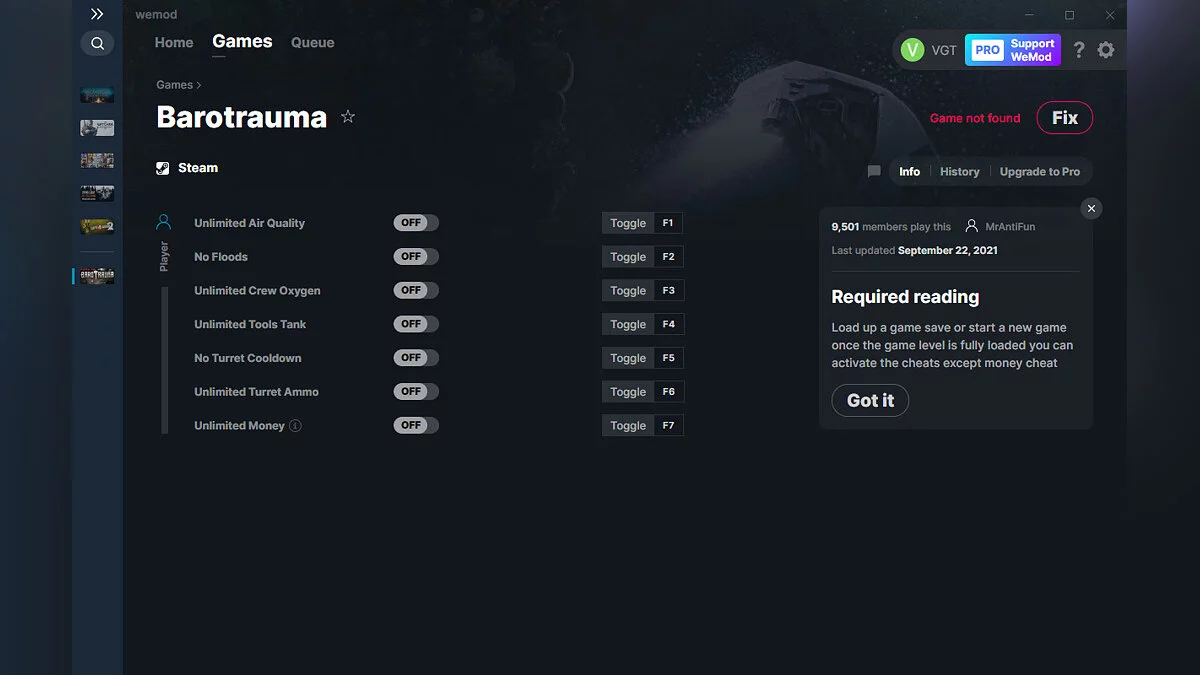Viewport: 1200px width, 675px height.
Task: Expand the collapsed sidebar with double-arrow icon
Action: pyautogui.click(x=97, y=14)
